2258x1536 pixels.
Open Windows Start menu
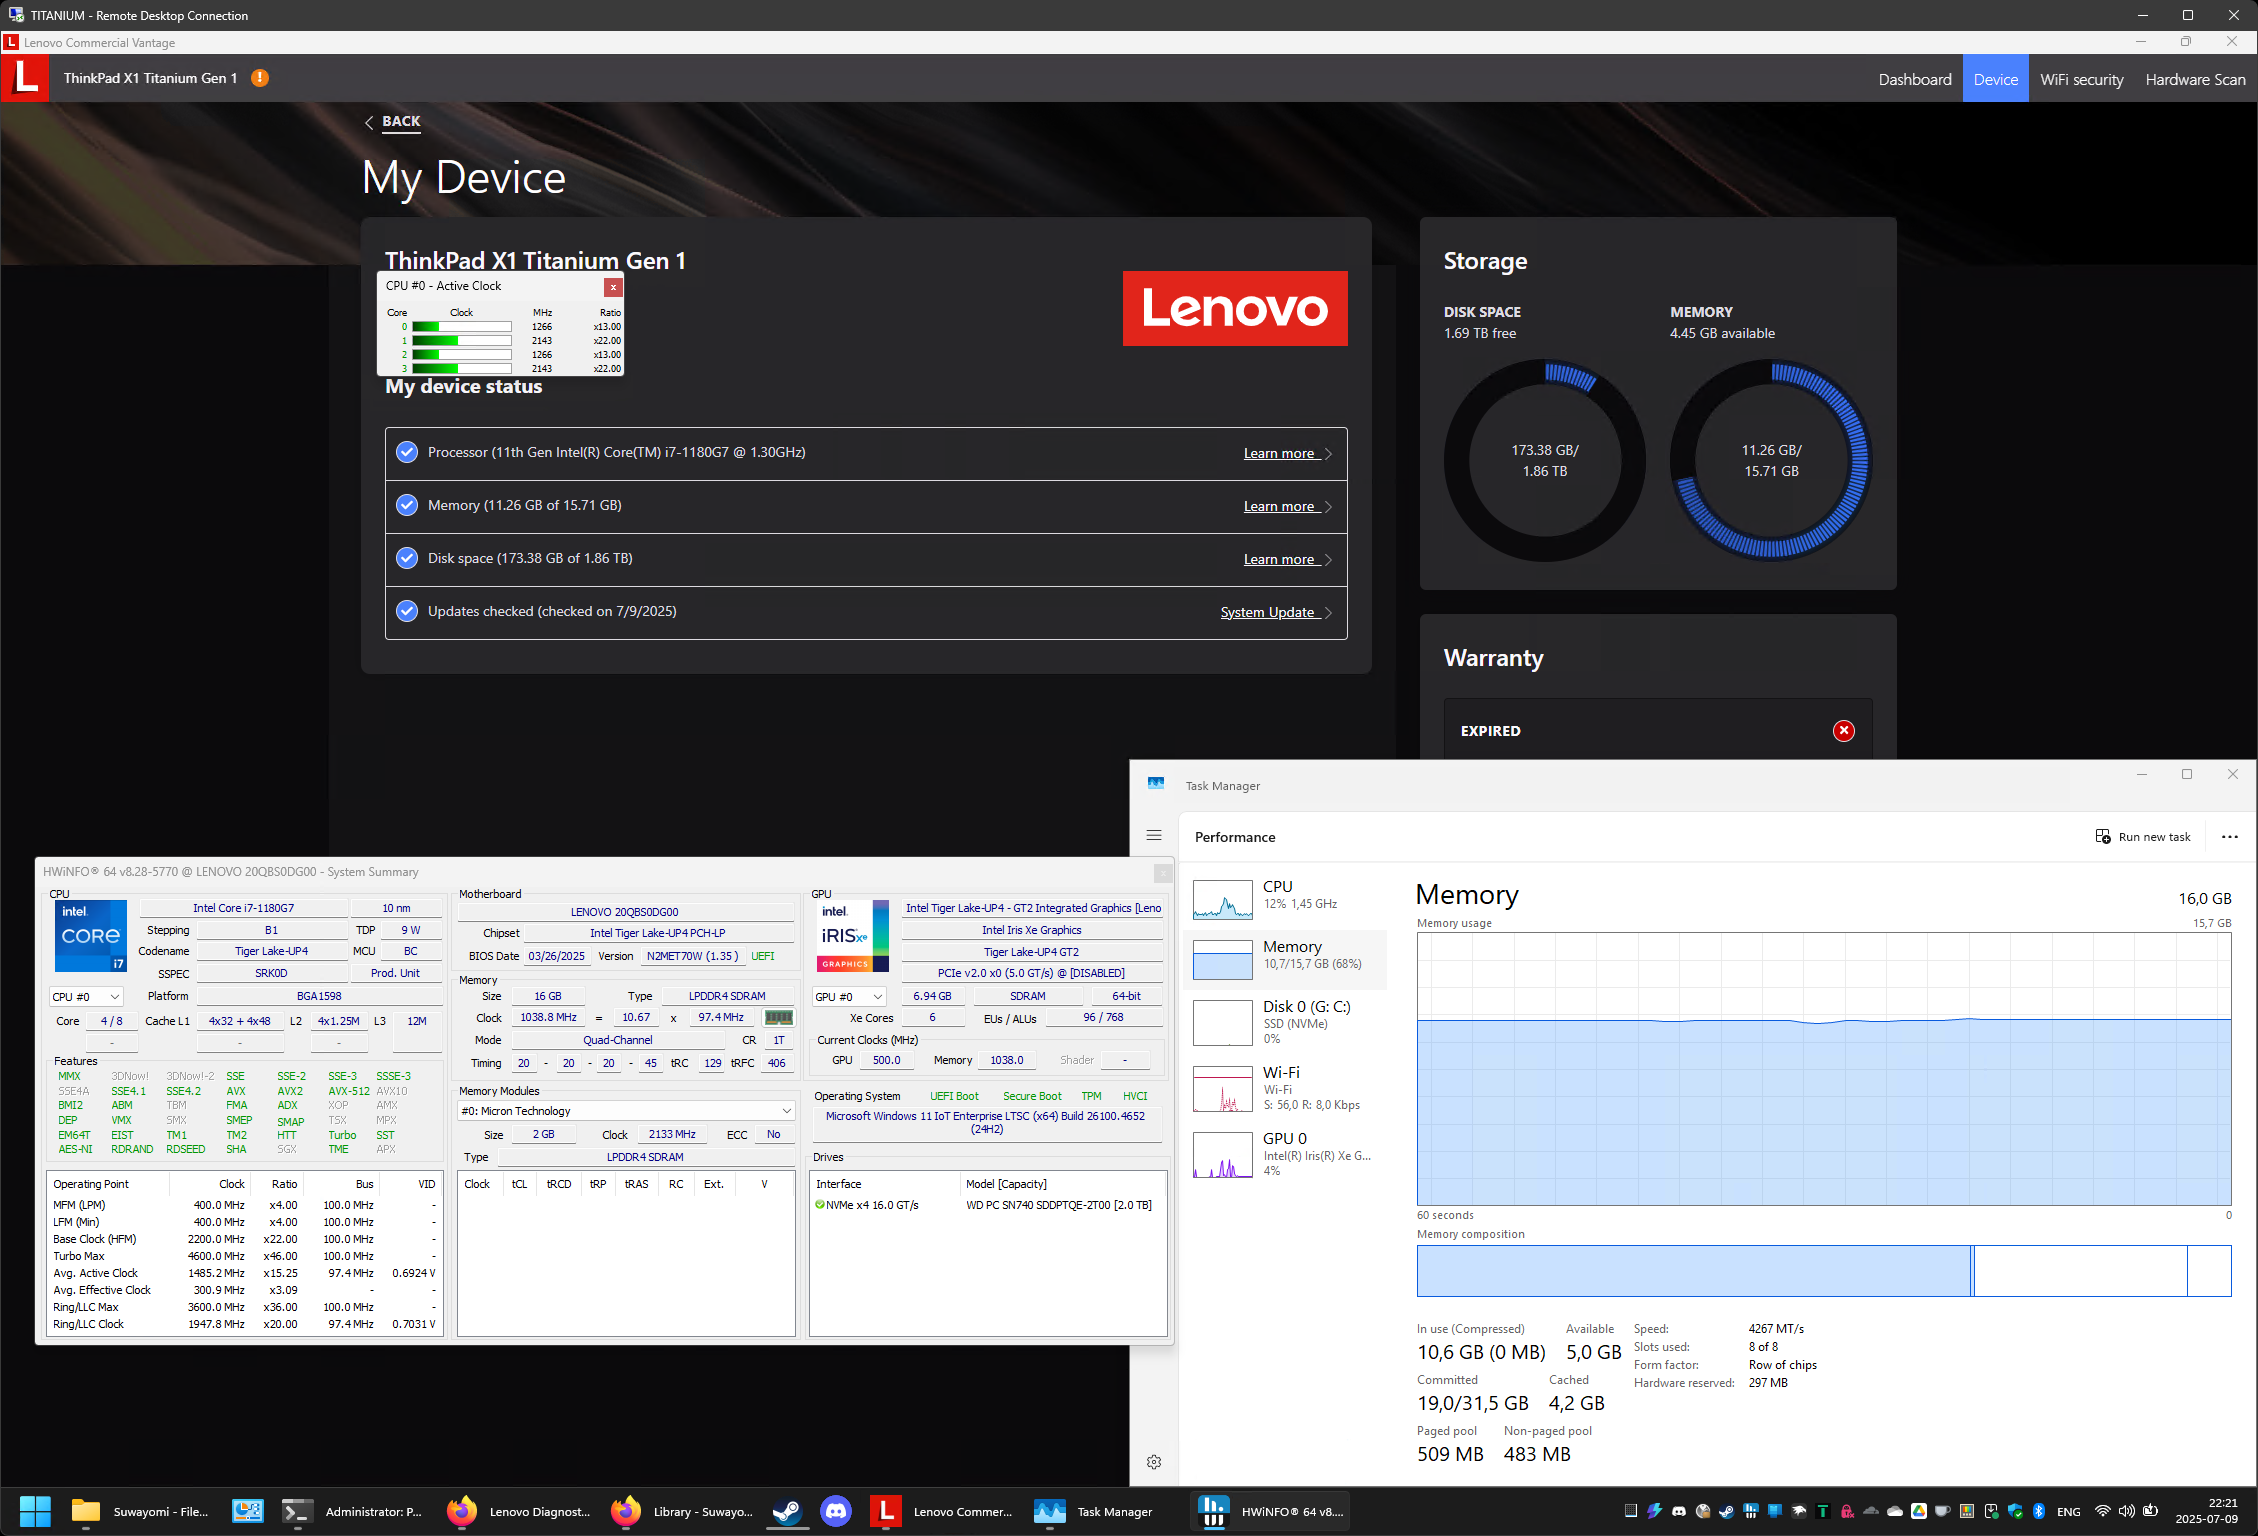tap(35, 1511)
